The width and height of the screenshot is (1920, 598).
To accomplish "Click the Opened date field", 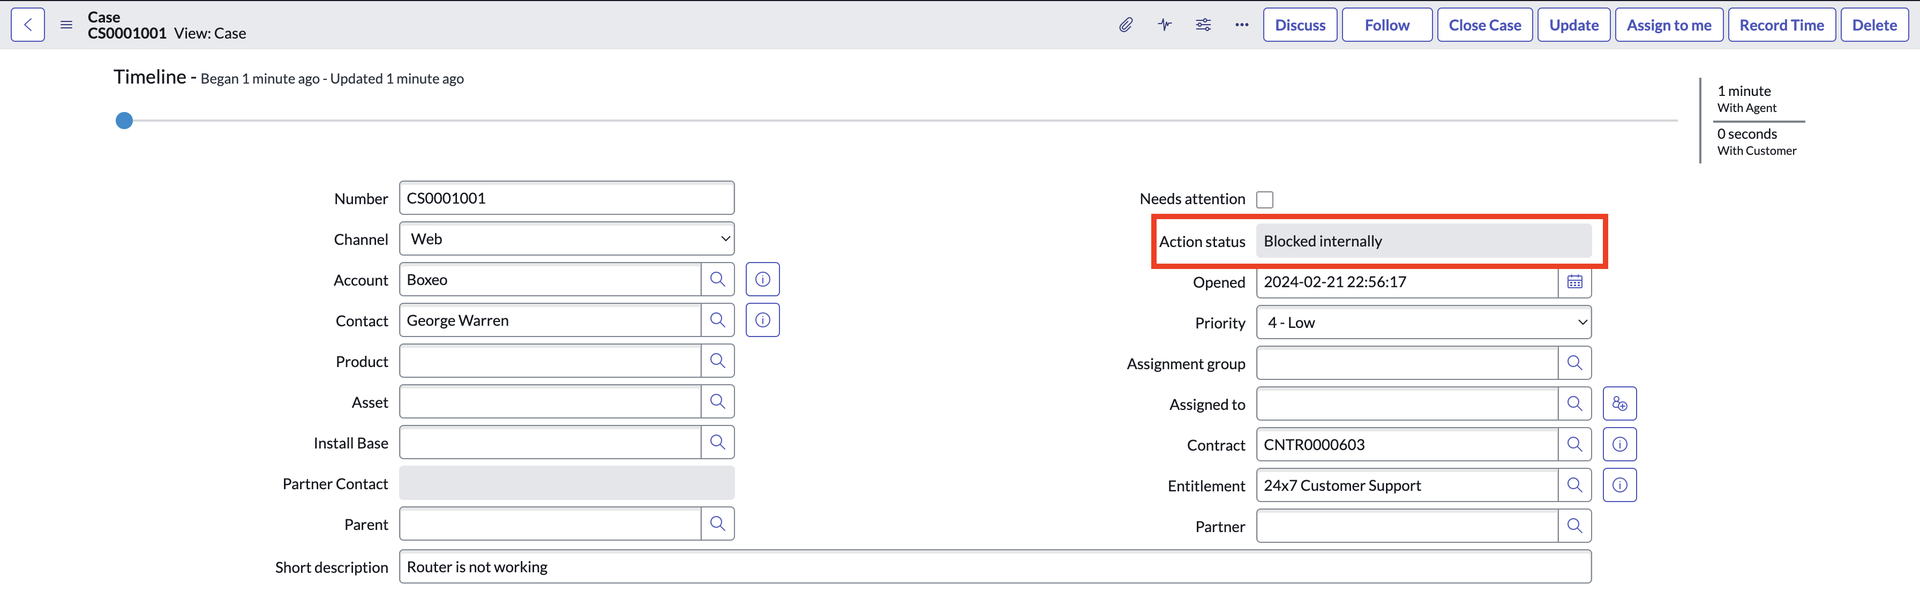I will point(1407,282).
